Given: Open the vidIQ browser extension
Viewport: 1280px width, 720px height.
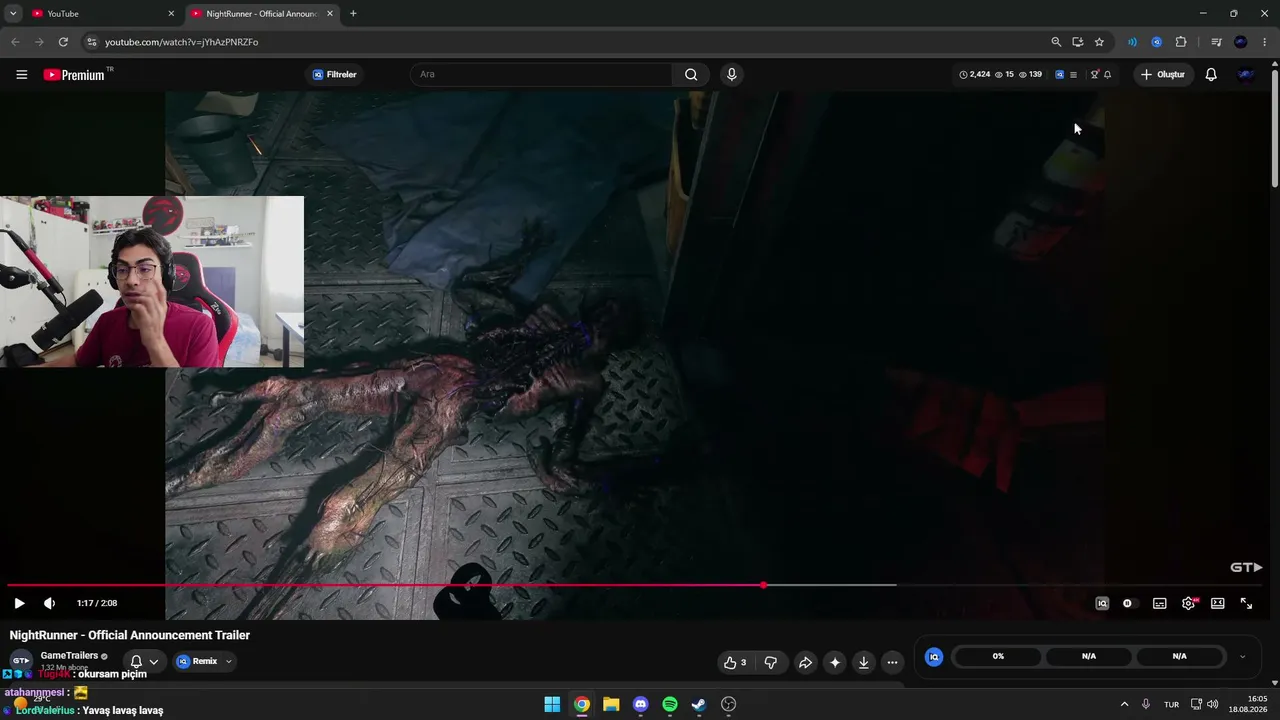Looking at the screenshot, I should click(x=1157, y=42).
